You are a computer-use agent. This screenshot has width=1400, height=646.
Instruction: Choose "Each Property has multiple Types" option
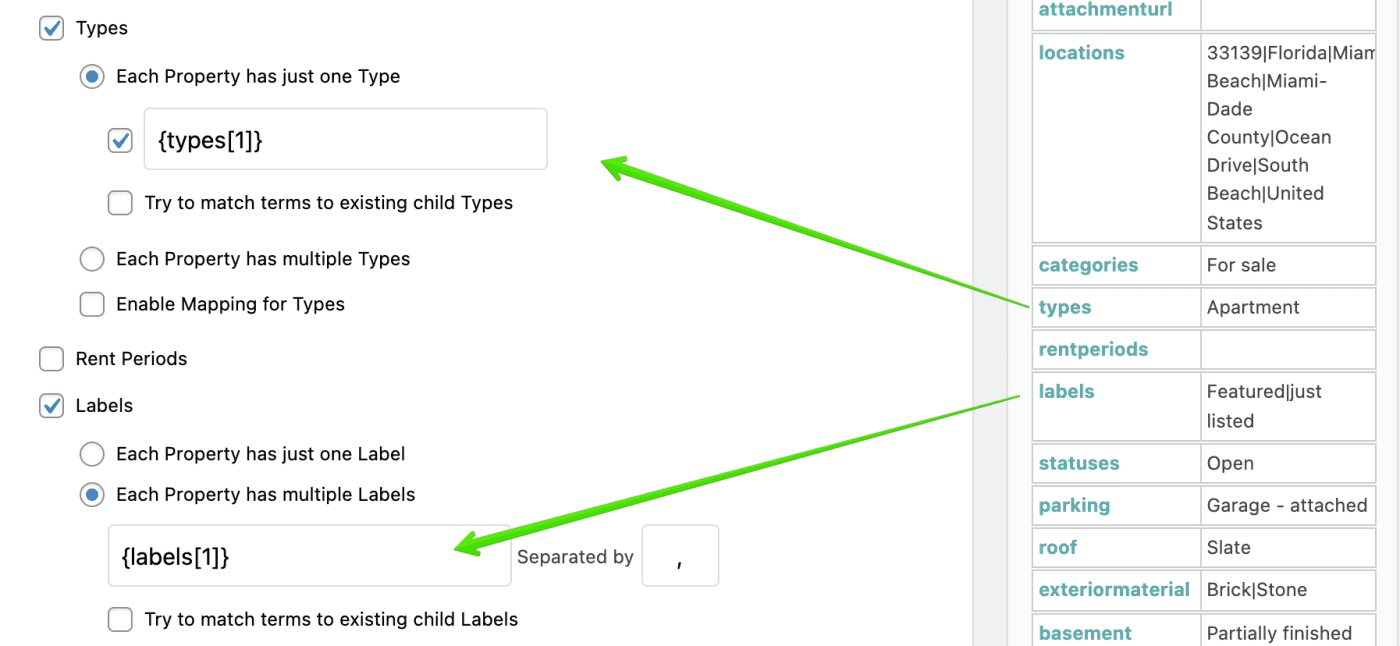(92, 259)
